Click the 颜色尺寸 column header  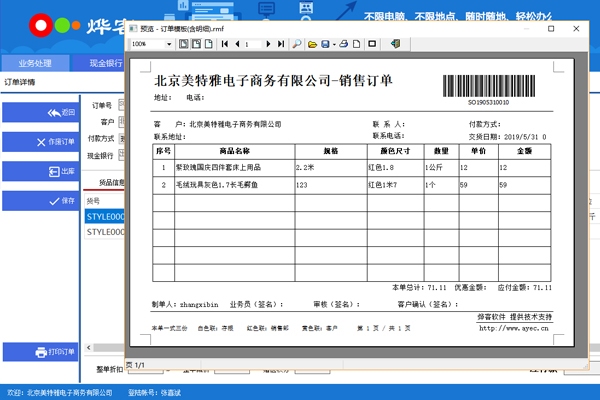click(395, 151)
